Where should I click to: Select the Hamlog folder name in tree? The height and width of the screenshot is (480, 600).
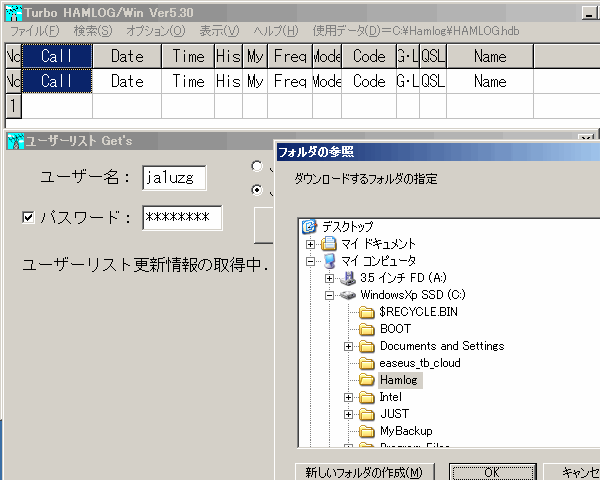pyautogui.click(x=399, y=380)
